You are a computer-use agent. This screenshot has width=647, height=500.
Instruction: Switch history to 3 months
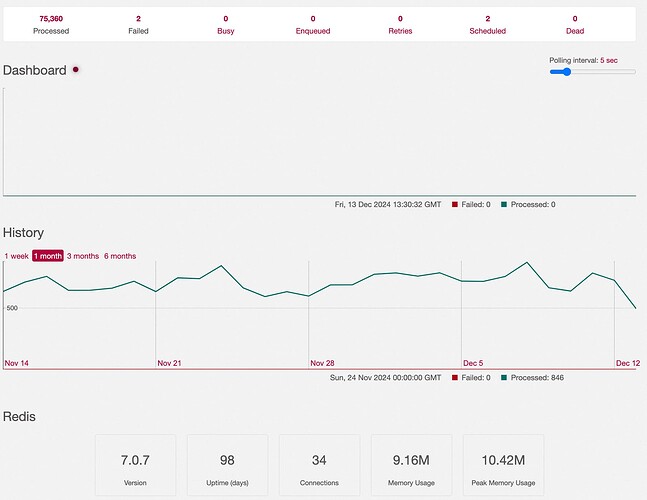point(83,256)
